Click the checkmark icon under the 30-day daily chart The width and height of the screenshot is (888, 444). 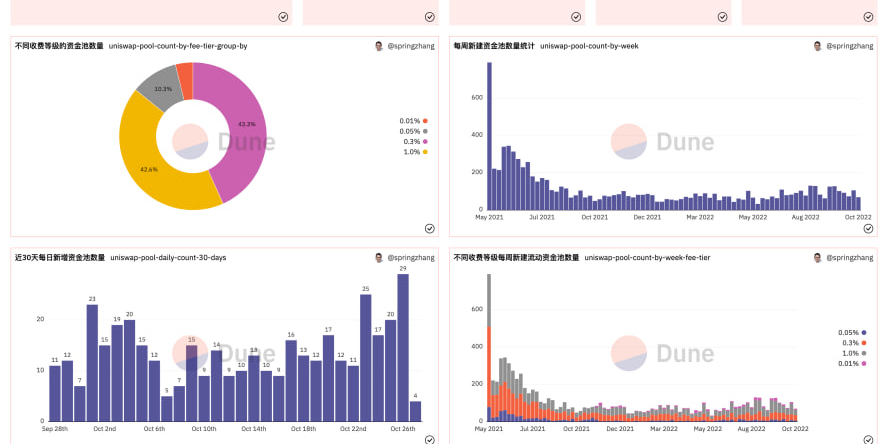tap(429, 439)
